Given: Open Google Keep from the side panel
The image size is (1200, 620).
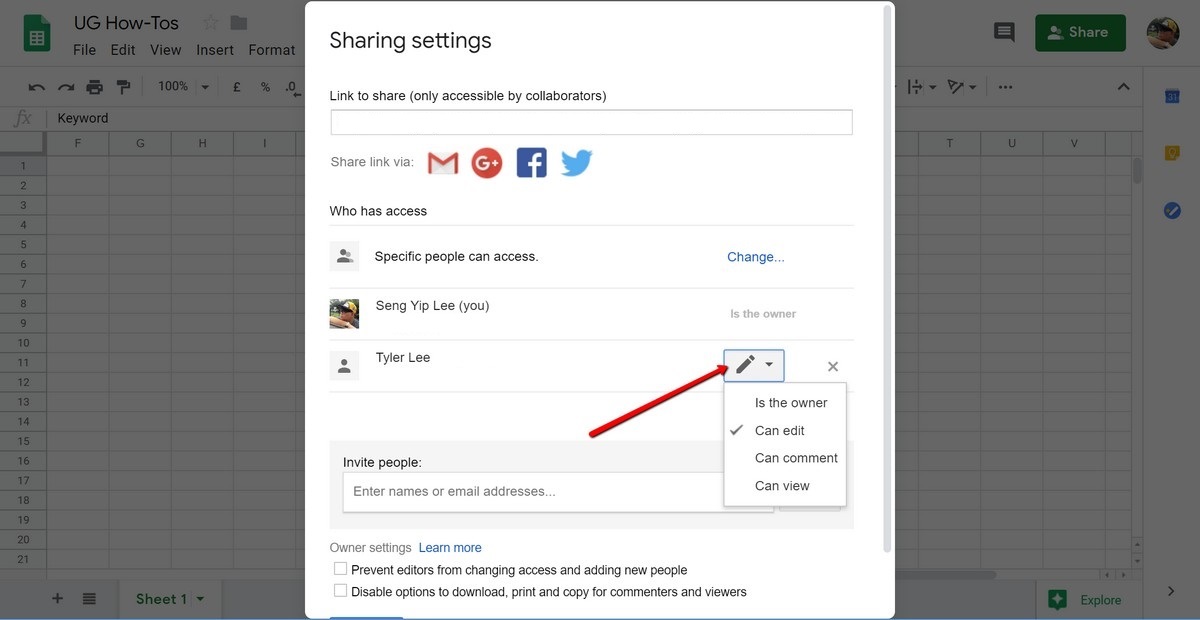Looking at the screenshot, I should coord(1171,152).
